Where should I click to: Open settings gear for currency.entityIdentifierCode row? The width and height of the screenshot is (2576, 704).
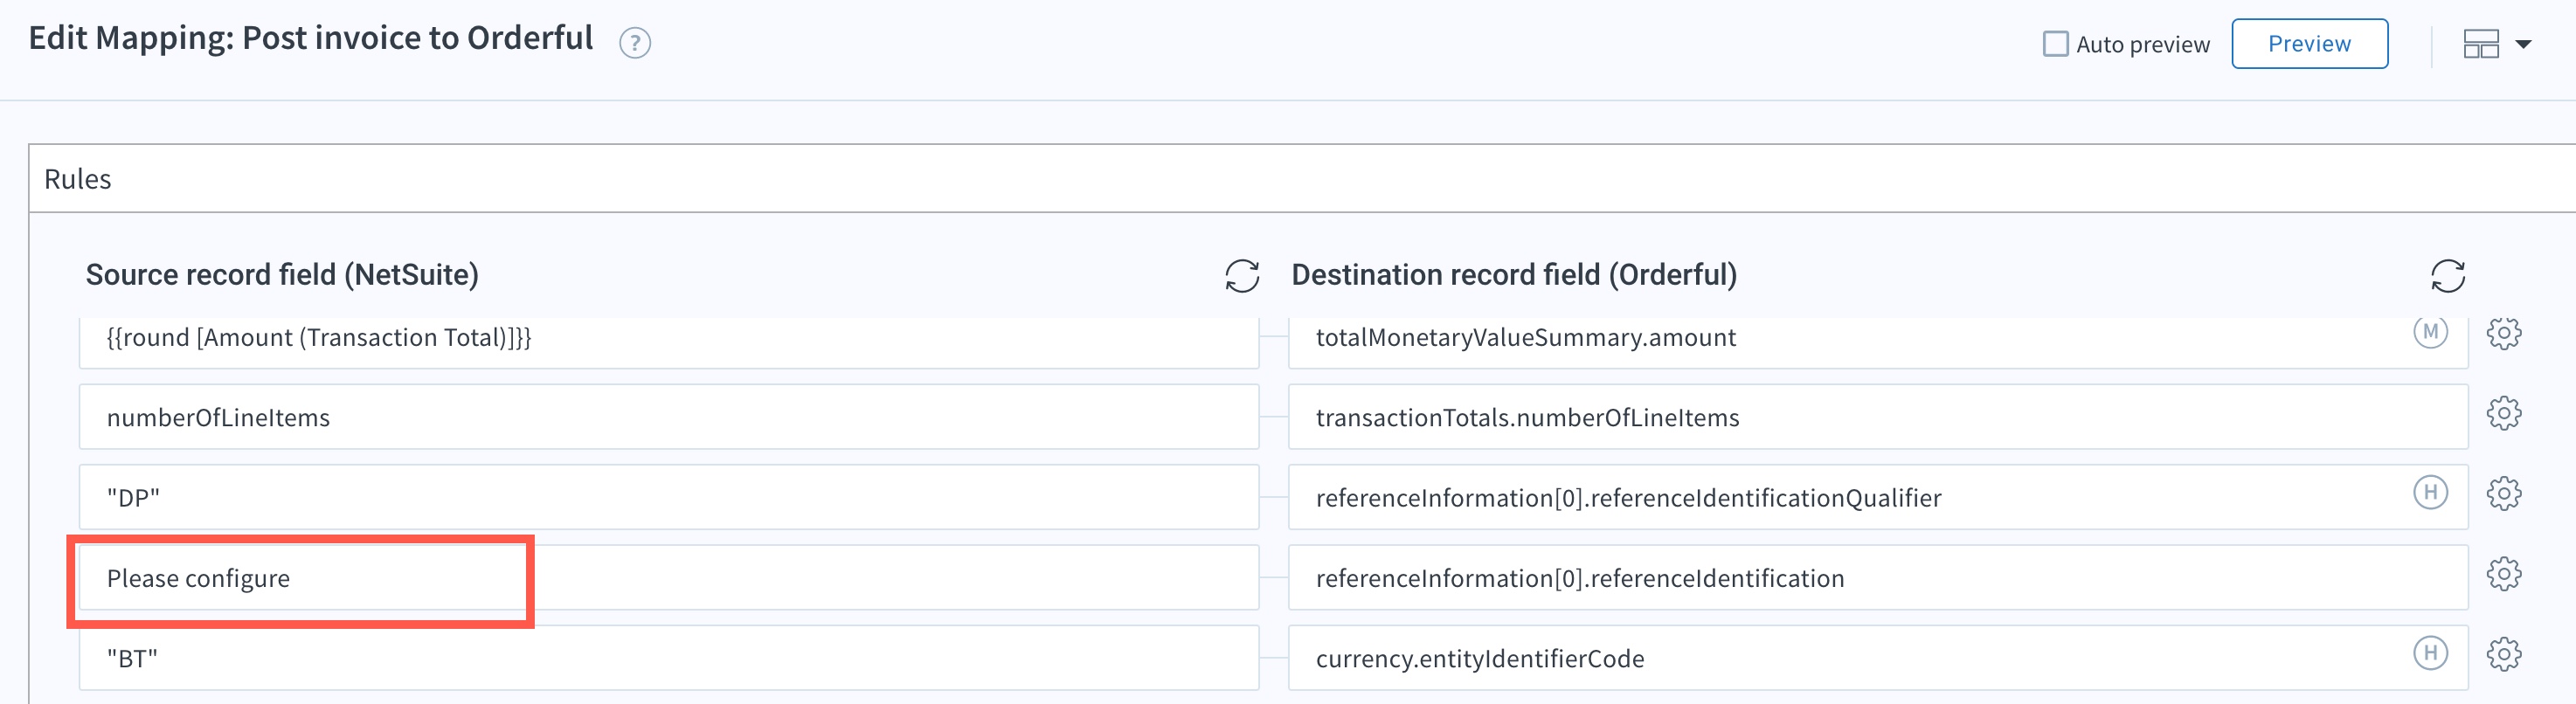(2503, 654)
